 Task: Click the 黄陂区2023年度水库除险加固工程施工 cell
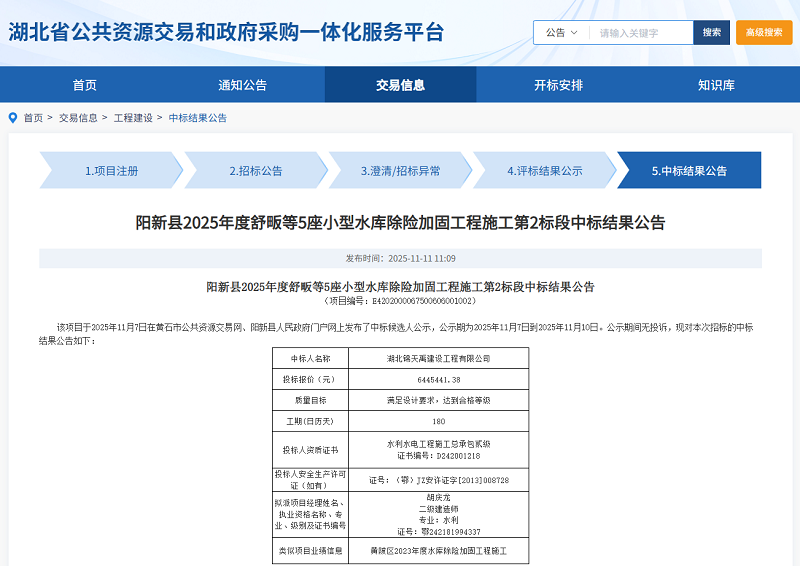[x=438, y=551]
